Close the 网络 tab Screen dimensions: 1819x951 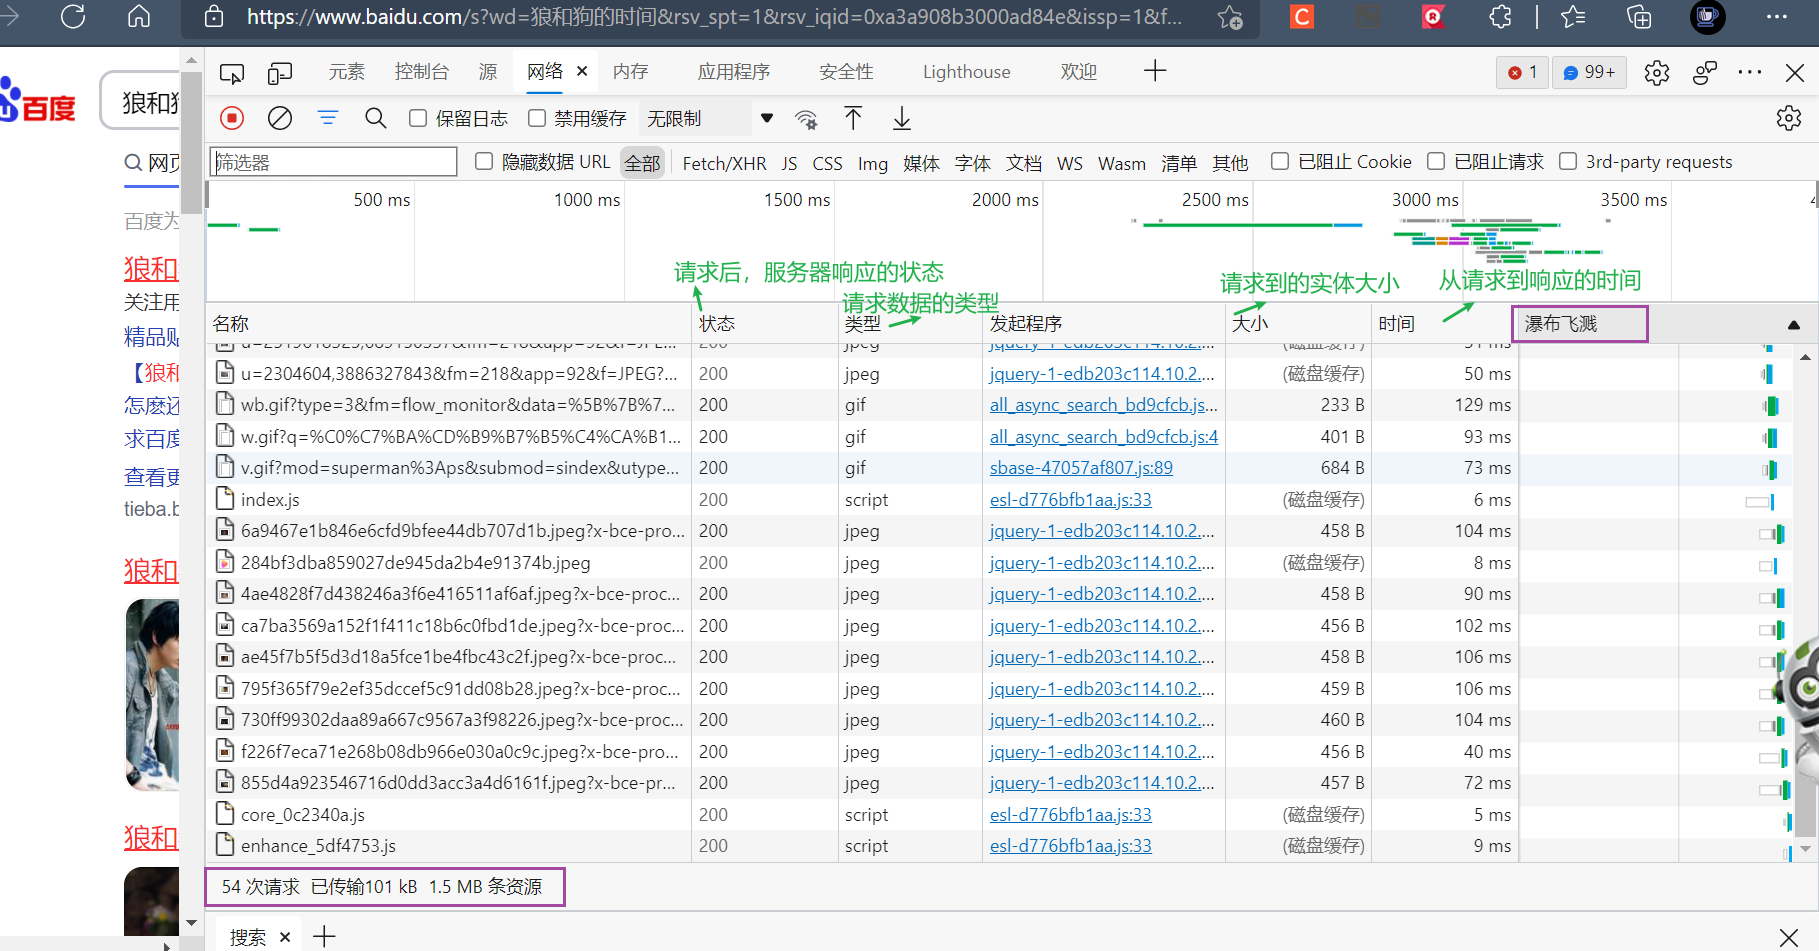[582, 71]
